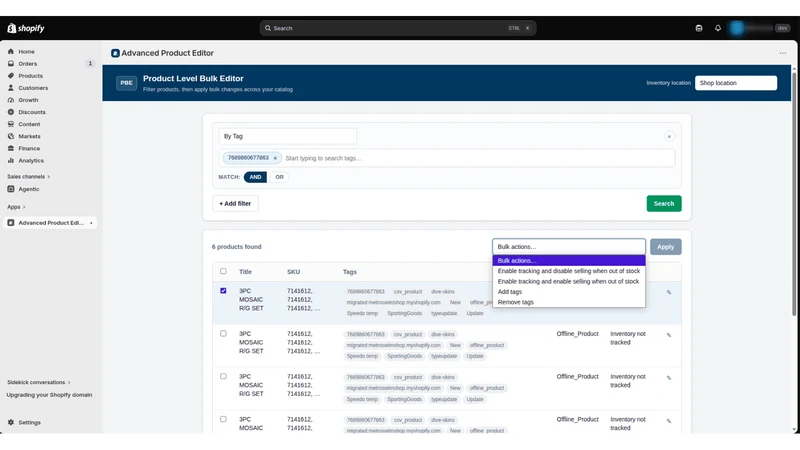The width and height of the screenshot is (800, 450).
Task: Go to Markets page
Action: click(x=29, y=136)
